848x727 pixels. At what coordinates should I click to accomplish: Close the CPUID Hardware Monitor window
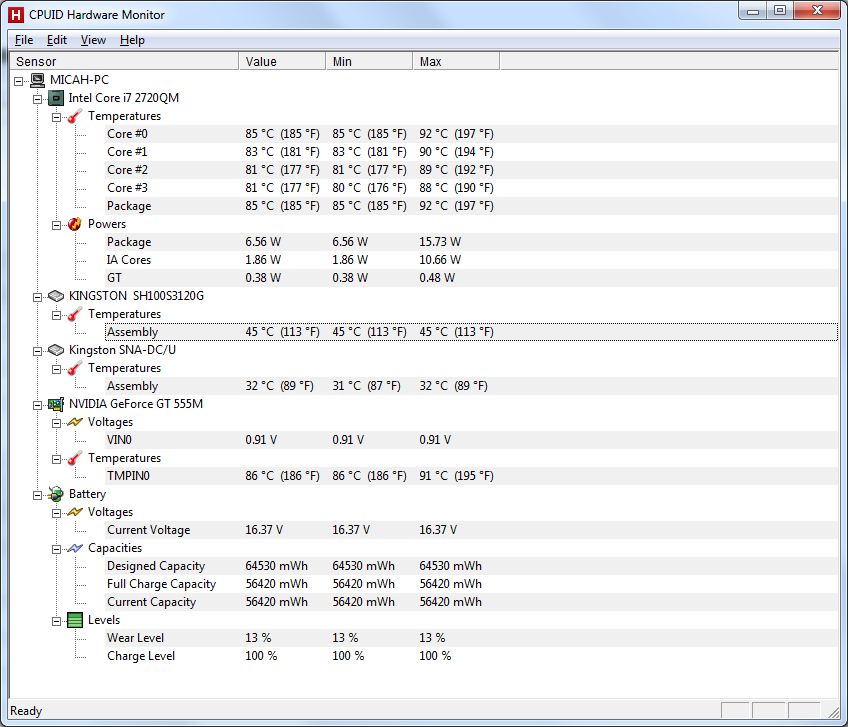click(x=817, y=11)
